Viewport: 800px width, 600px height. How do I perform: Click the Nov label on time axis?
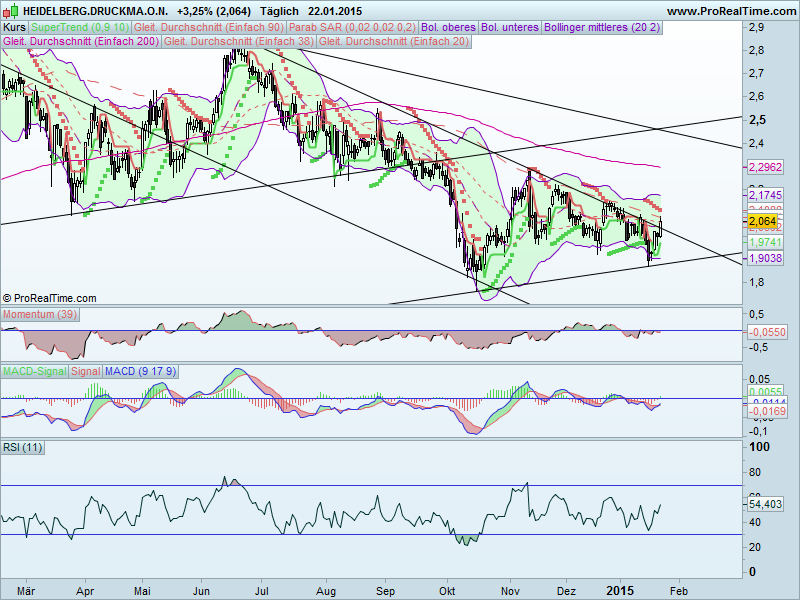[510, 591]
